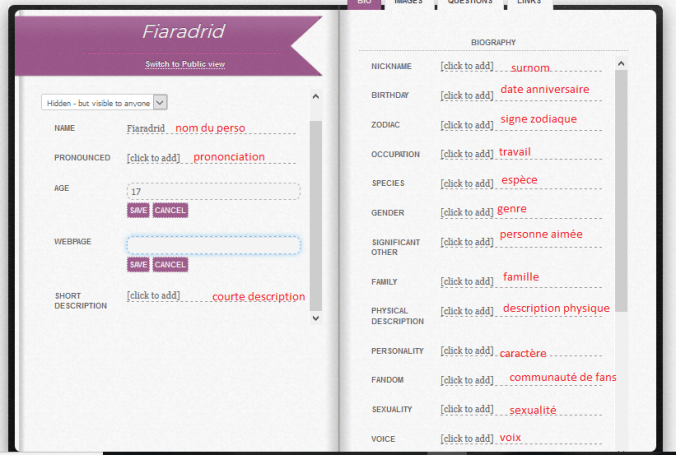
Task: Save the Webpage field
Action: coord(138,264)
